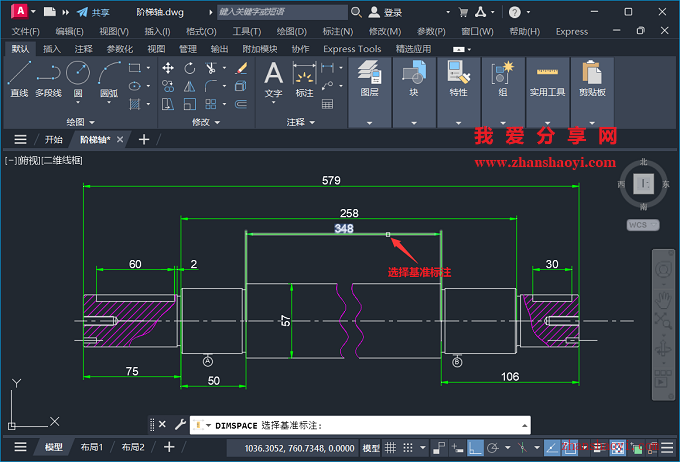Add a new drawing tab with plus

[144, 139]
